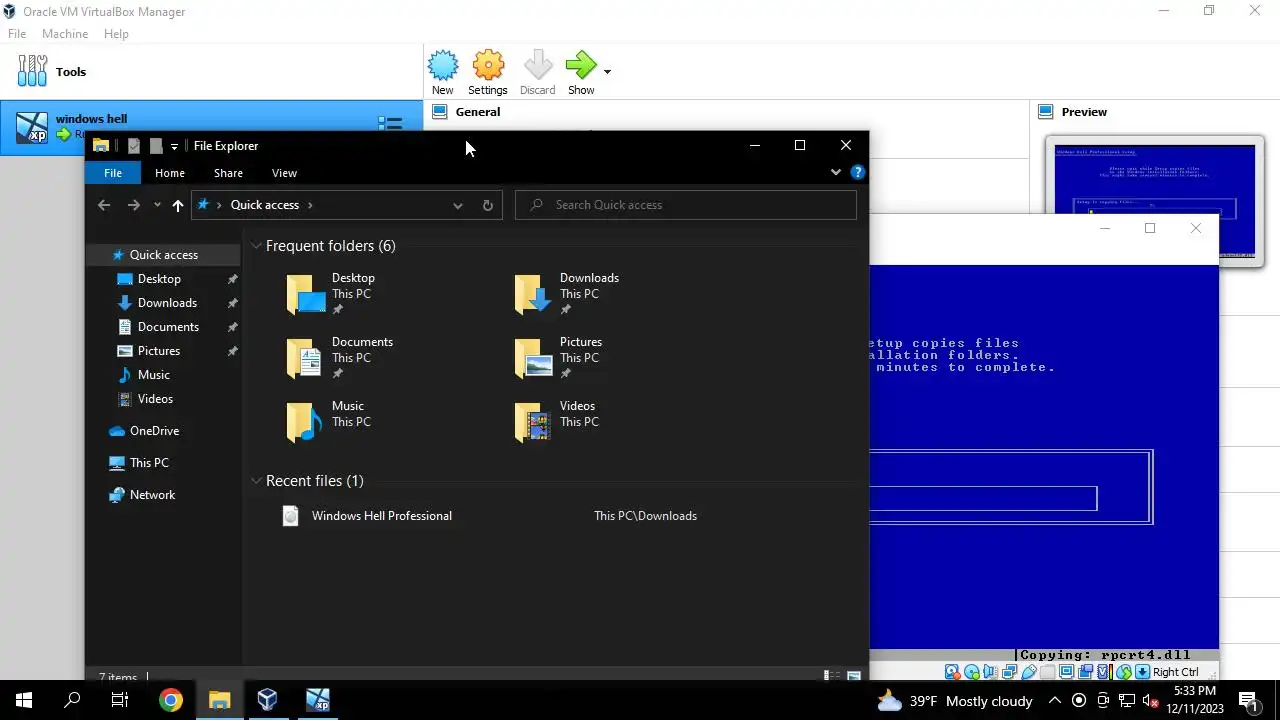
Task: Select the windows hell VM entry
Action: pos(211,127)
